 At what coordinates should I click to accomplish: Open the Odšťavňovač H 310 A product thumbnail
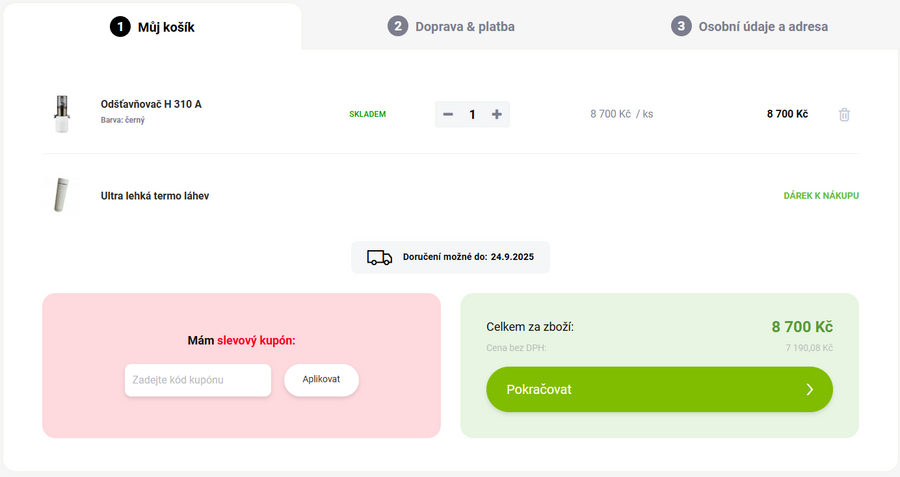[x=62, y=114]
